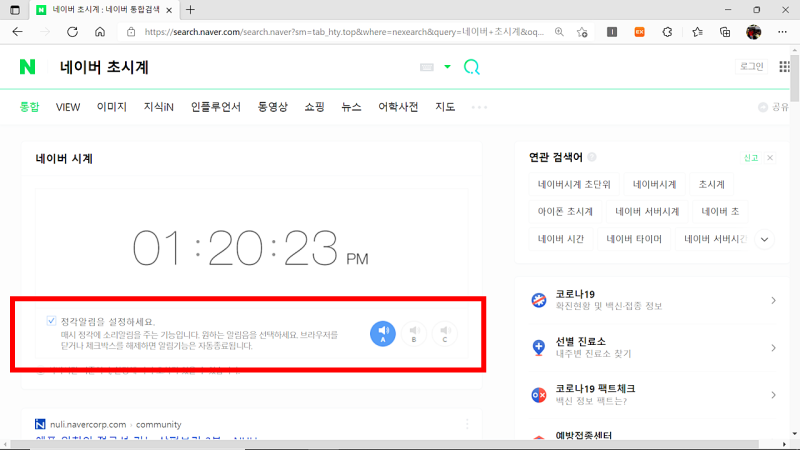The image size is (800, 450).
Task: Click the orange EX extension icon
Action: tap(639, 32)
